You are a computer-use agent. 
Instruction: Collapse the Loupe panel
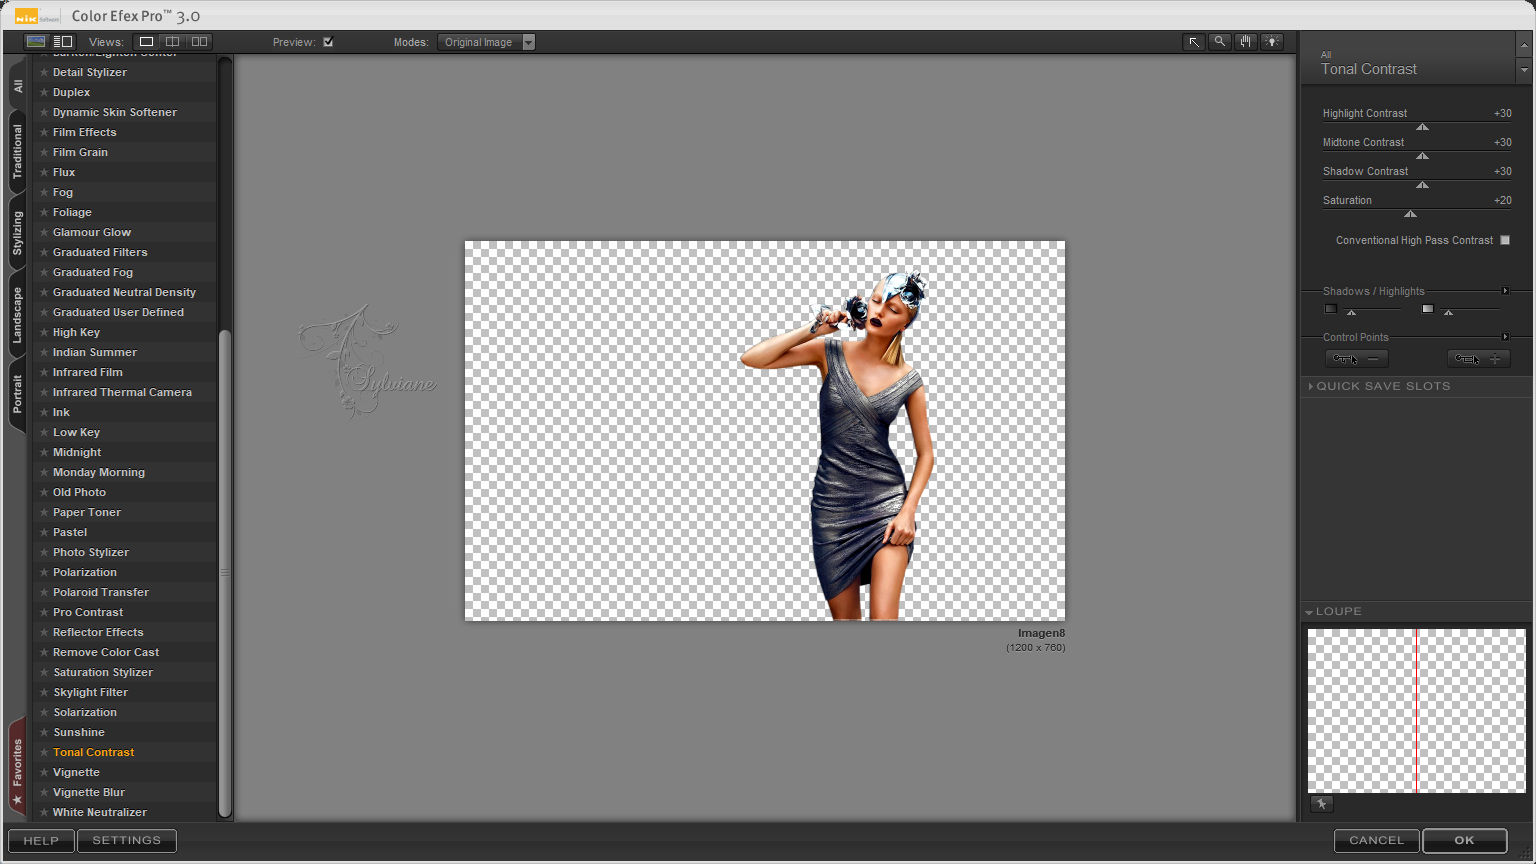[x=1309, y=612]
